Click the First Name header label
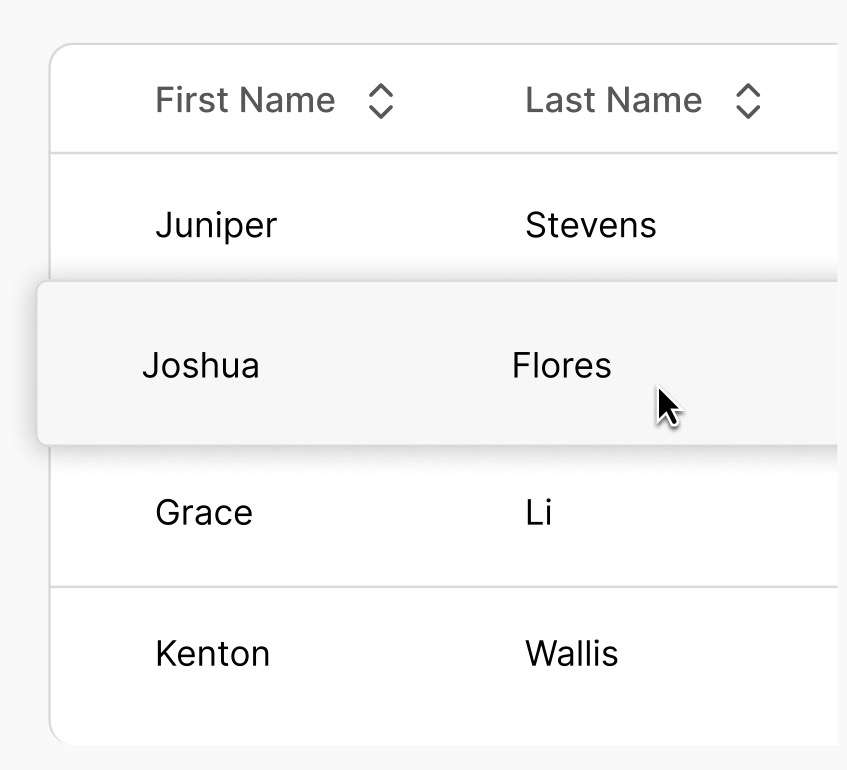 click(x=245, y=100)
